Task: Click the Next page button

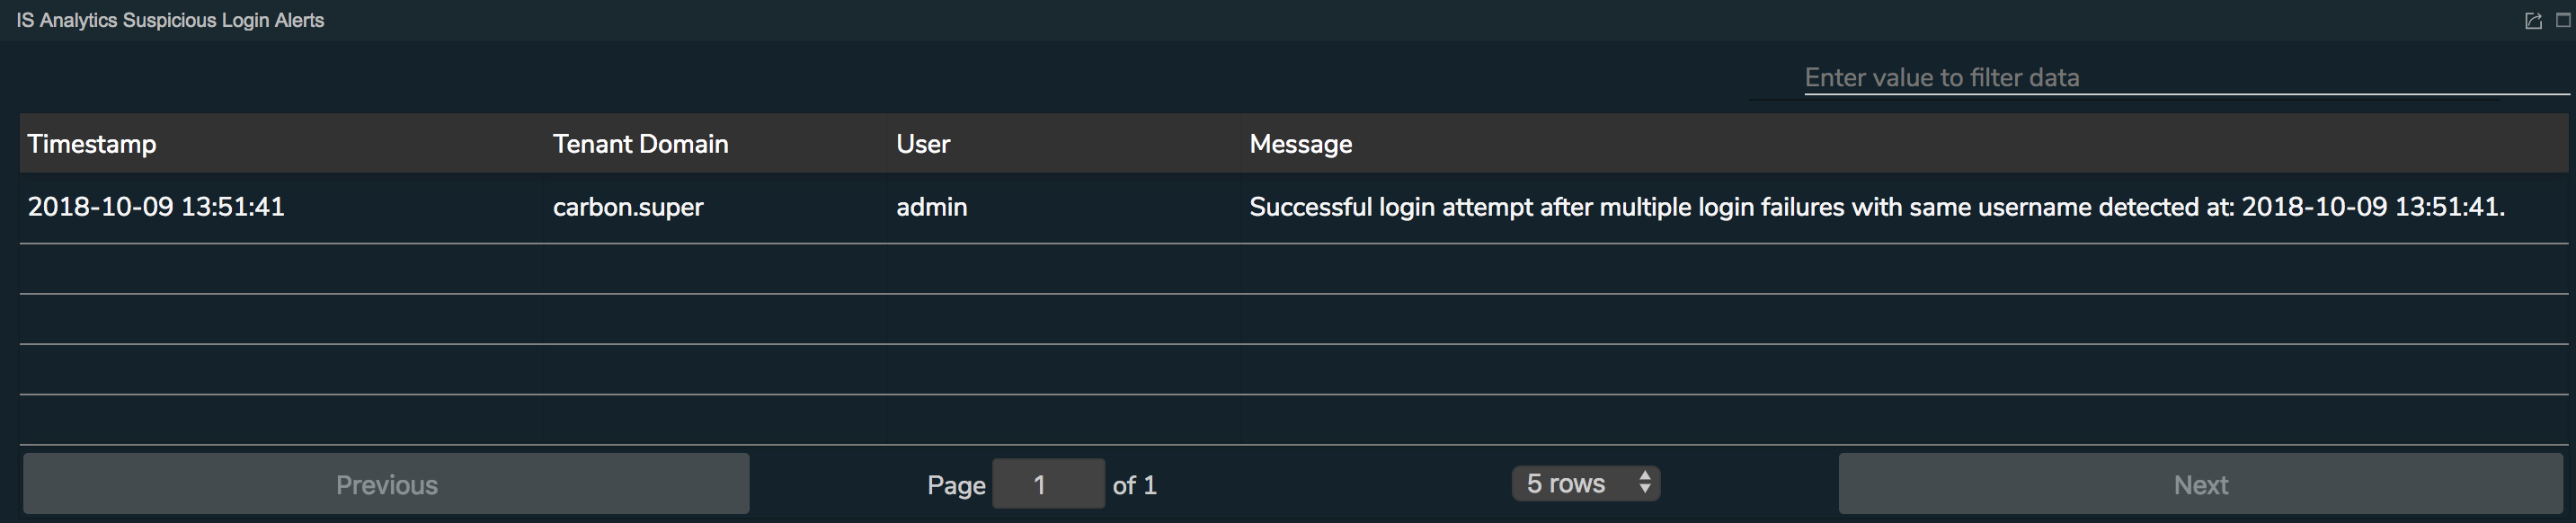Action: (x=2201, y=484)
